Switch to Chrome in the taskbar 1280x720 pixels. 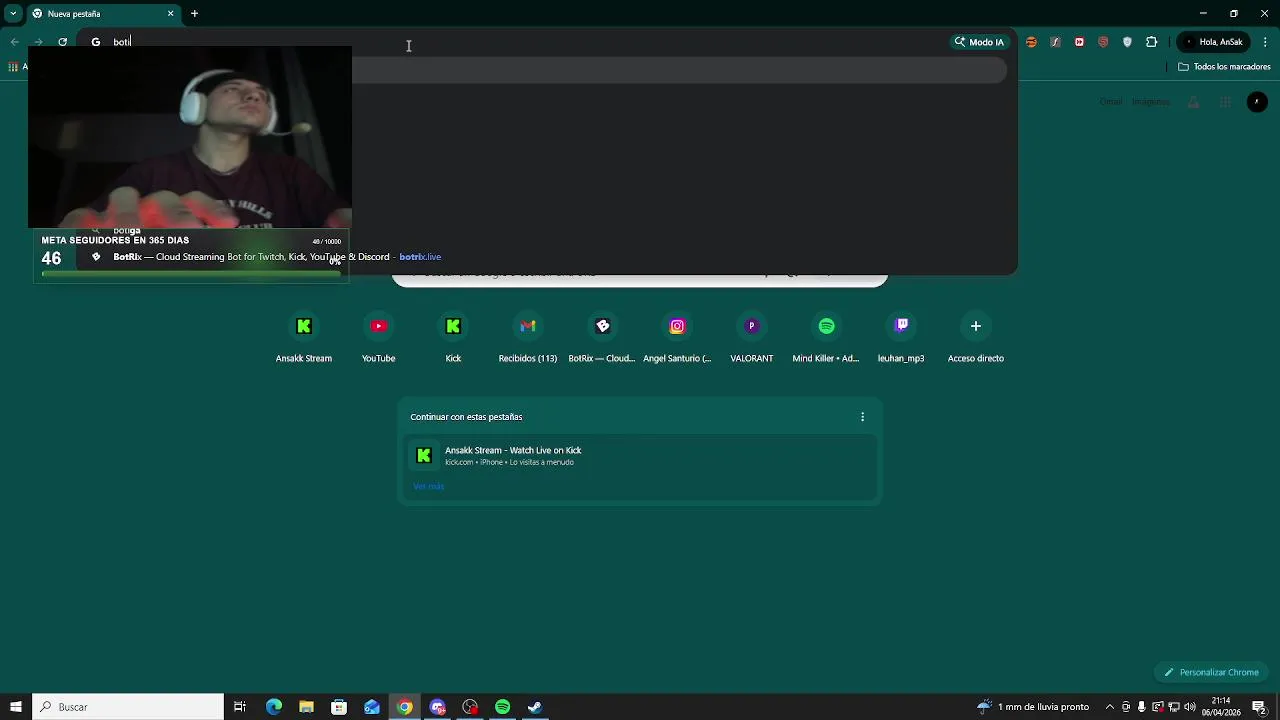click(x=404, y=707)
